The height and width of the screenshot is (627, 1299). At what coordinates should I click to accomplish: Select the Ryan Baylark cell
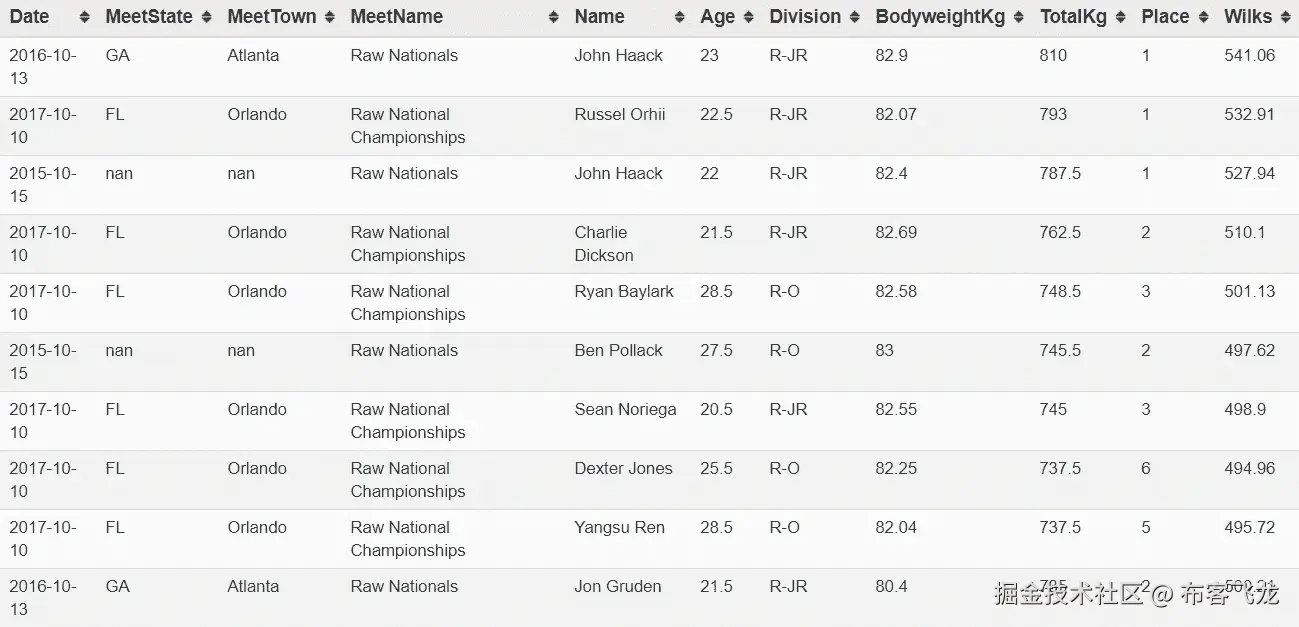(x=624, y=292)
